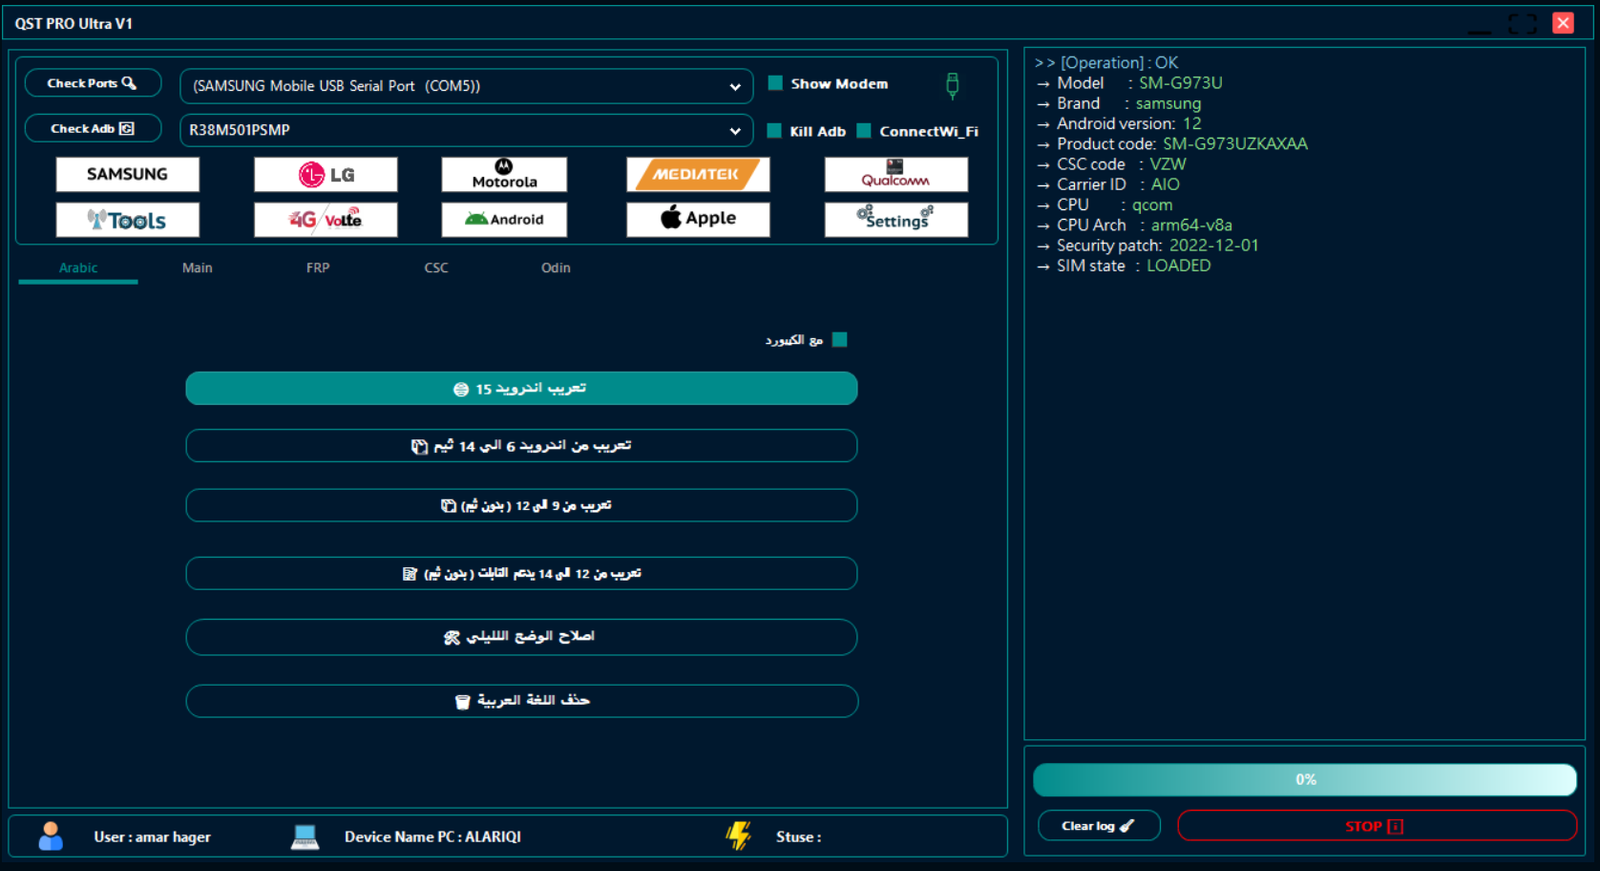Viewport: 1600px width, 871px height.
Task: Expand the ADB device serial dropdown
Action: coord(735,131)
